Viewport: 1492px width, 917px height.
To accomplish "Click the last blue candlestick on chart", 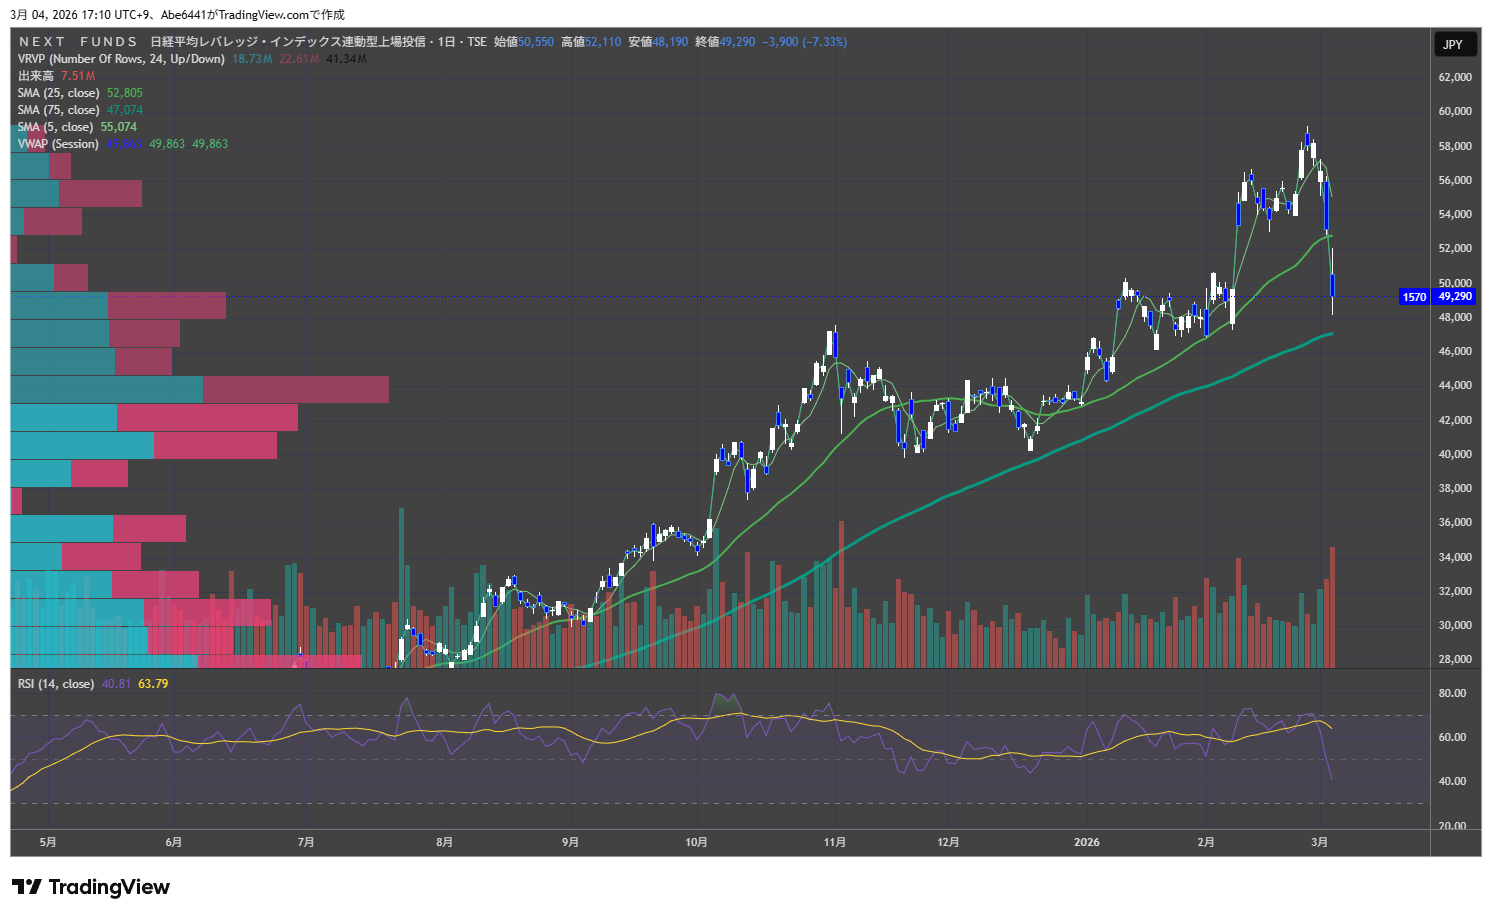I will pos(1332,285).
